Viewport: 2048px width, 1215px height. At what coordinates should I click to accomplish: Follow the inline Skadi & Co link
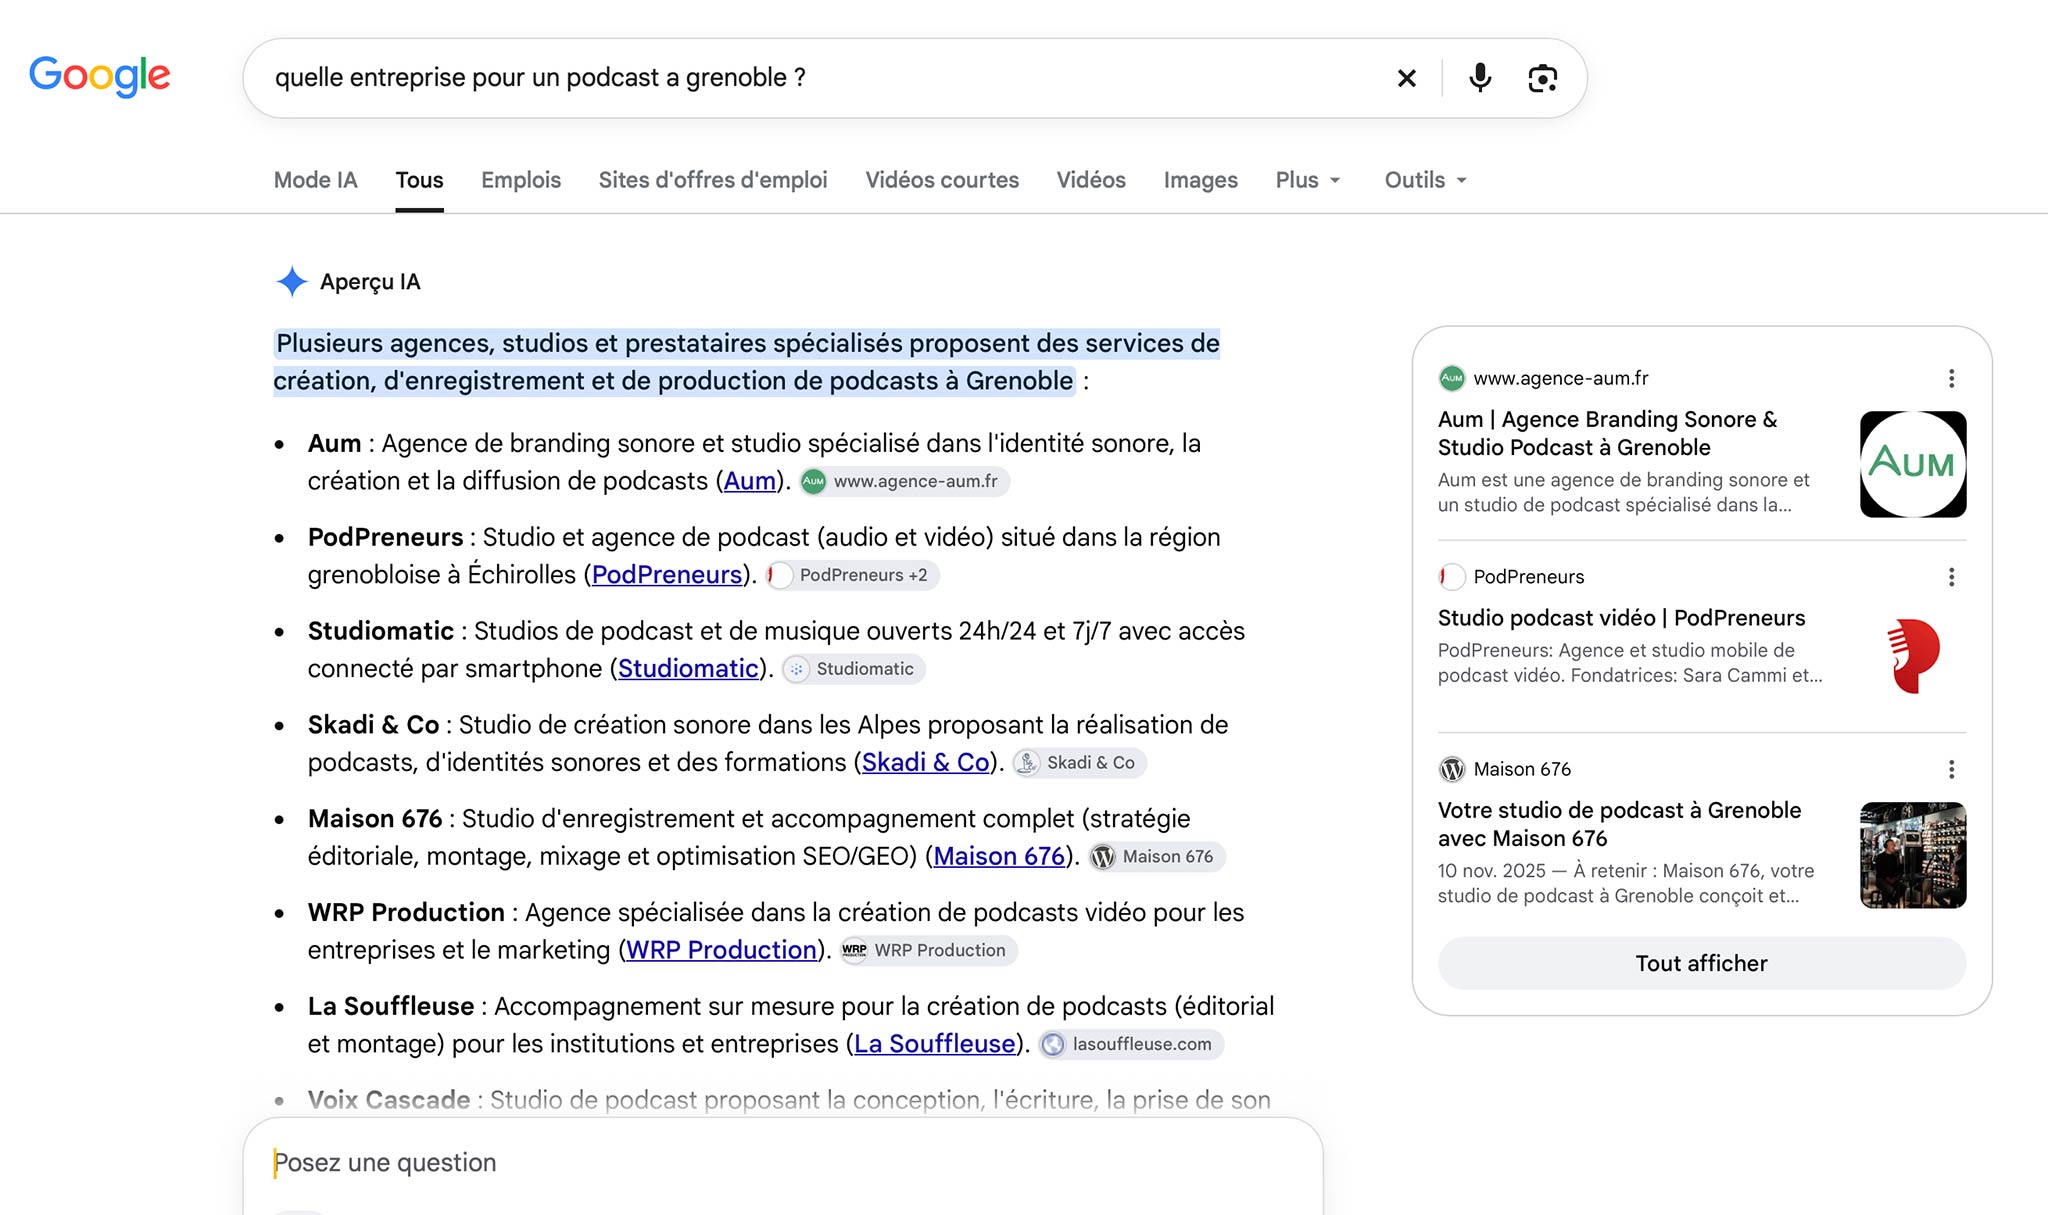click(926, 763)
